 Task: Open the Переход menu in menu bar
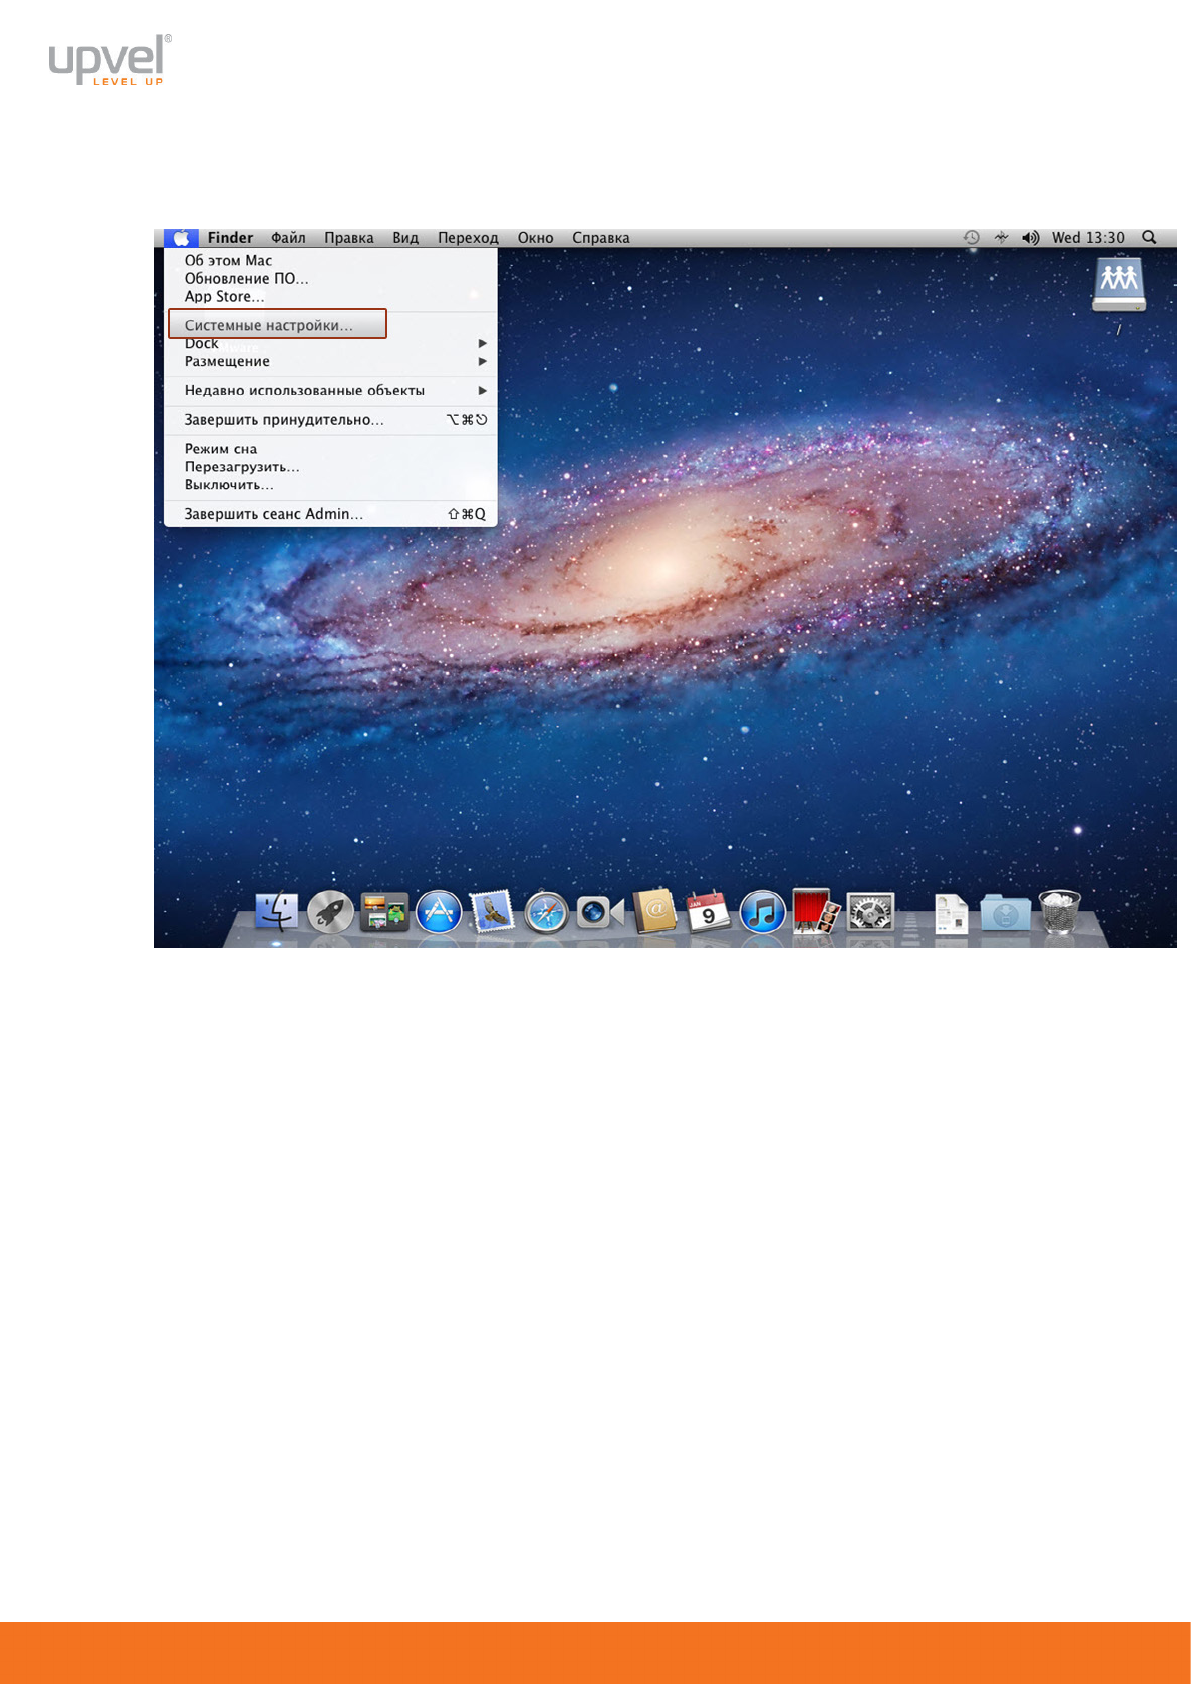(467, 238)
